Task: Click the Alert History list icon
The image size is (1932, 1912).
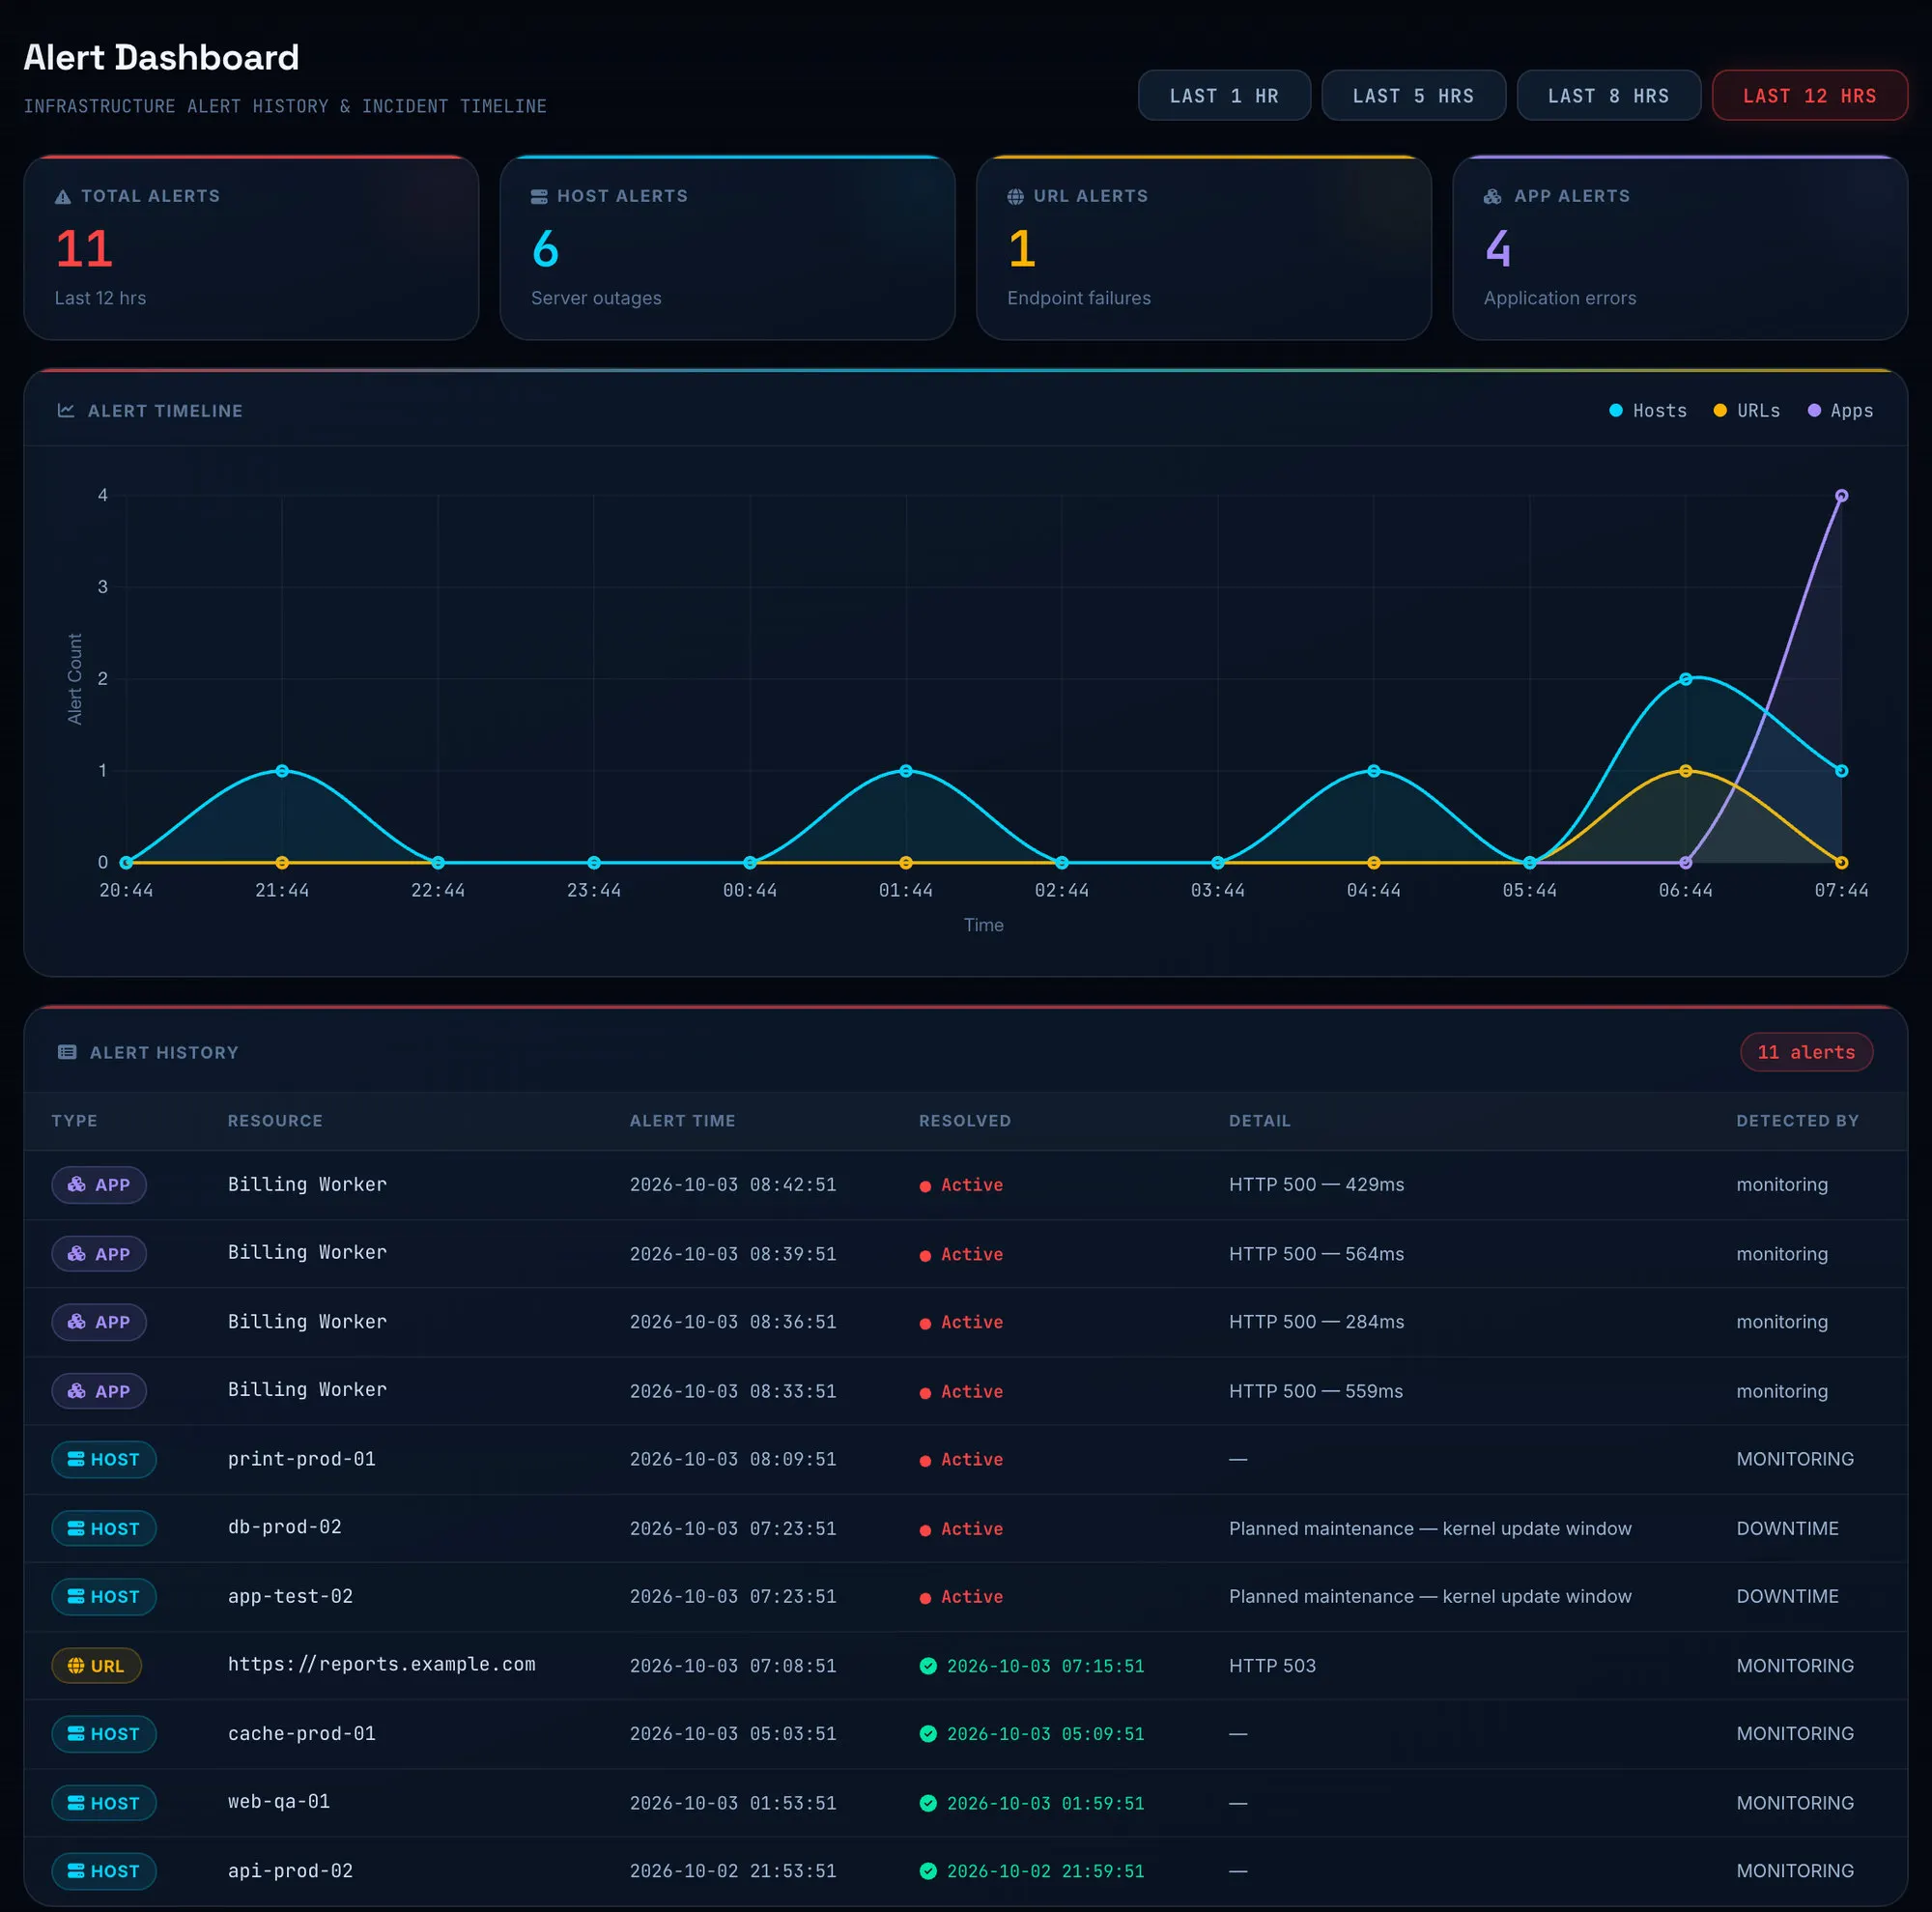Action: 67,1052
